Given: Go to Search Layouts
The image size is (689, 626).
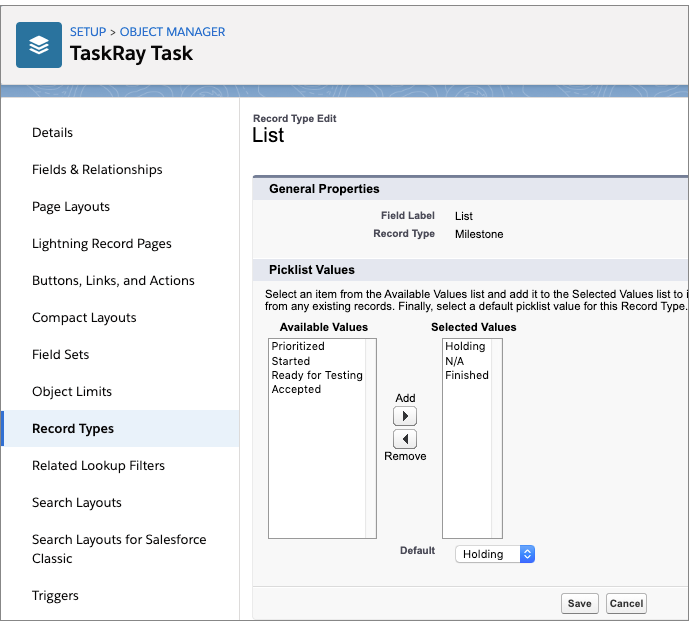Looking at the screenshot, I should 76,503.
